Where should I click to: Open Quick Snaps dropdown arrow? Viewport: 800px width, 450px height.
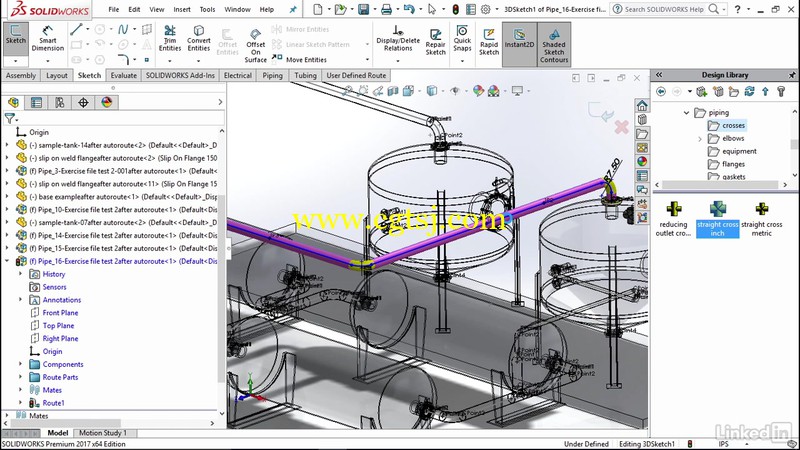462,61
